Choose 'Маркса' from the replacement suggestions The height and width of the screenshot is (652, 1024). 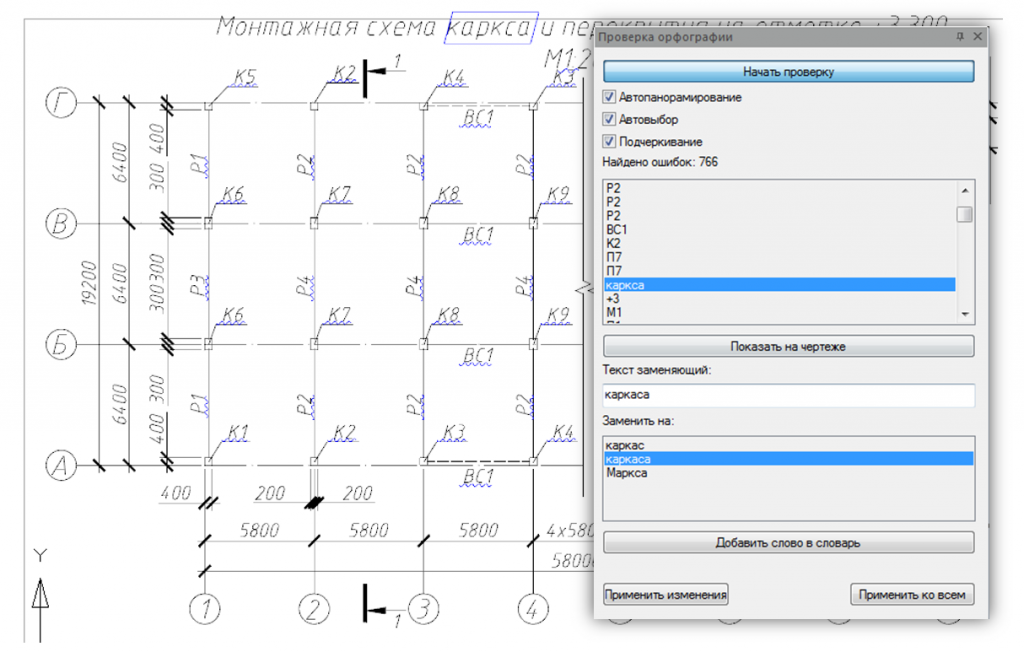click(x=788, y=473)
